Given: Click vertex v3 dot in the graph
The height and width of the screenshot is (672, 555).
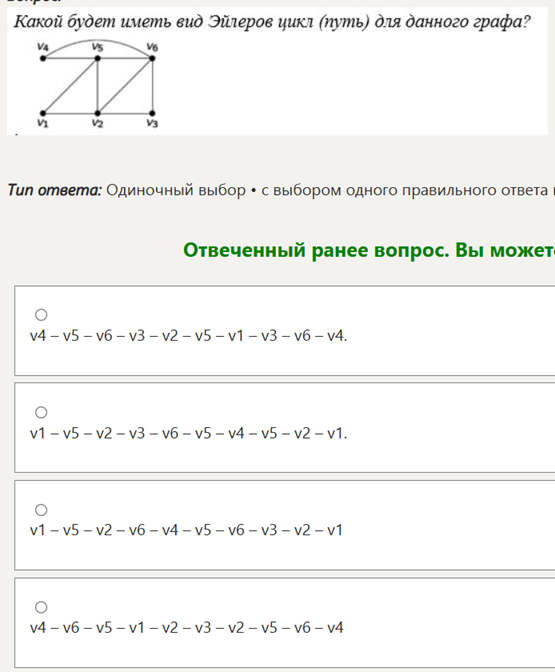Looking at the screenshot, I should point(152,114).
